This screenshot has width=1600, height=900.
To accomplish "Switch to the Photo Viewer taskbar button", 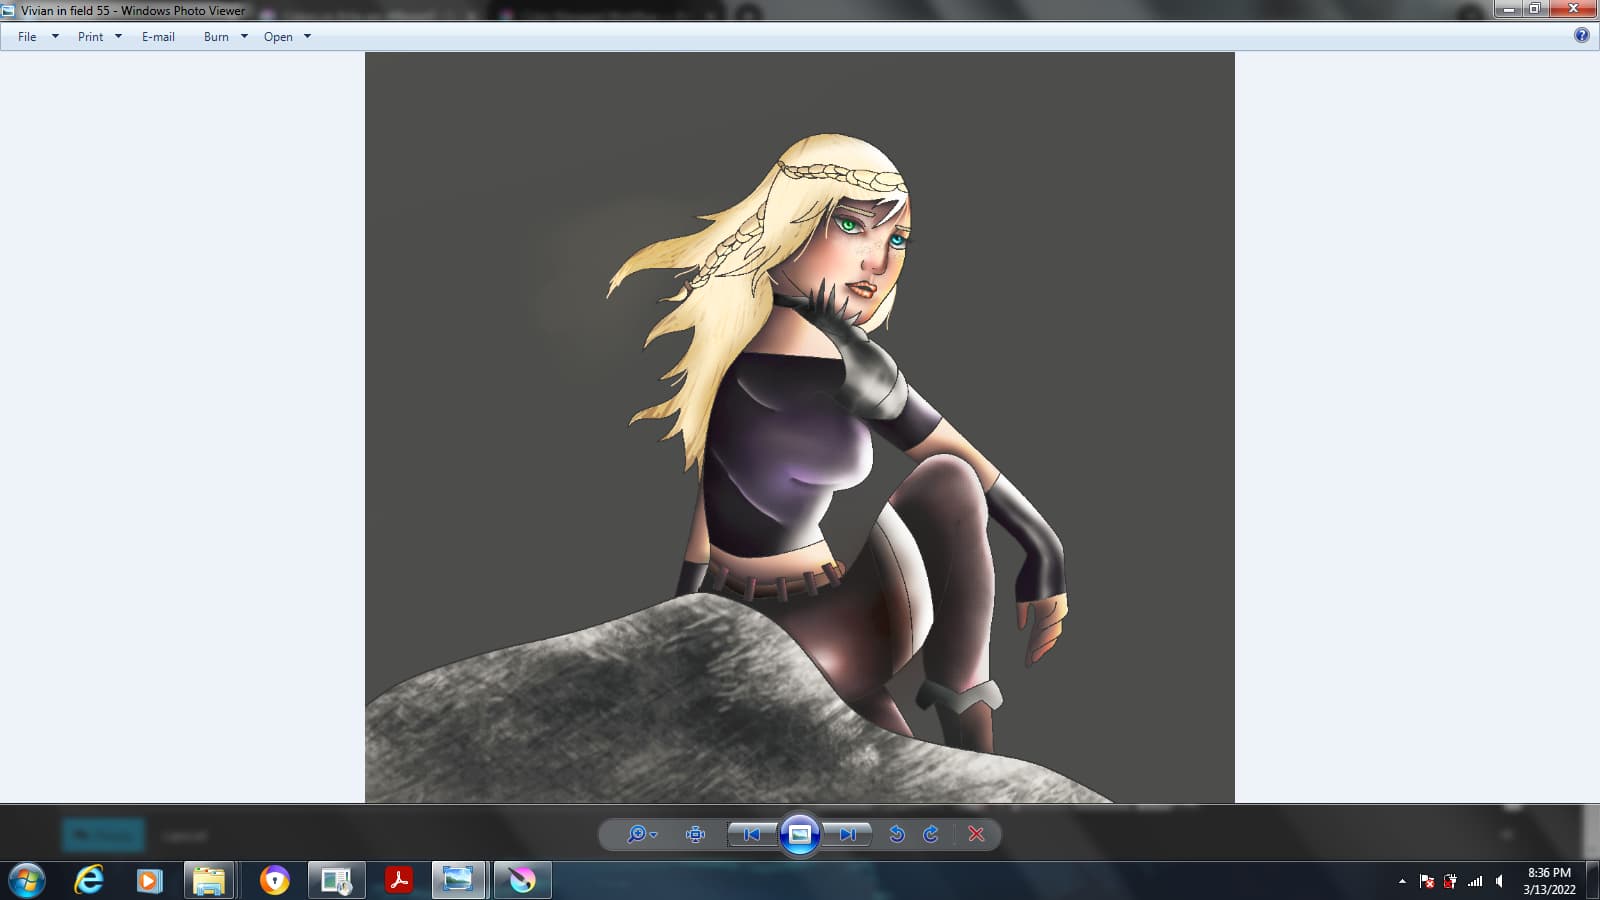I will coord(458,880).
